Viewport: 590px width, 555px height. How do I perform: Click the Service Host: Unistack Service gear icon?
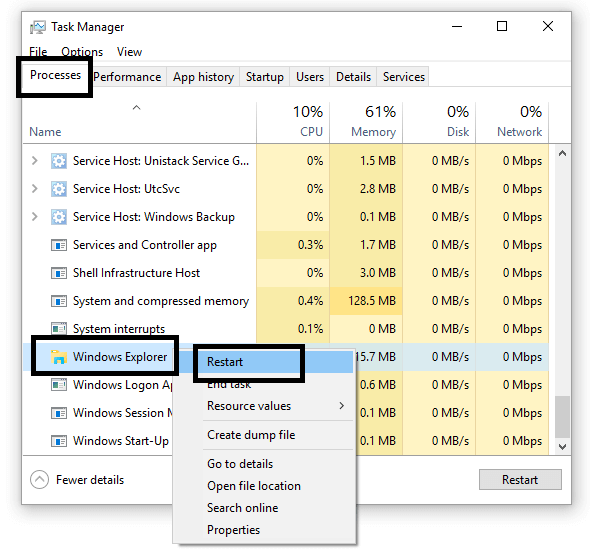pyautogui.click(x=59, y=161)
